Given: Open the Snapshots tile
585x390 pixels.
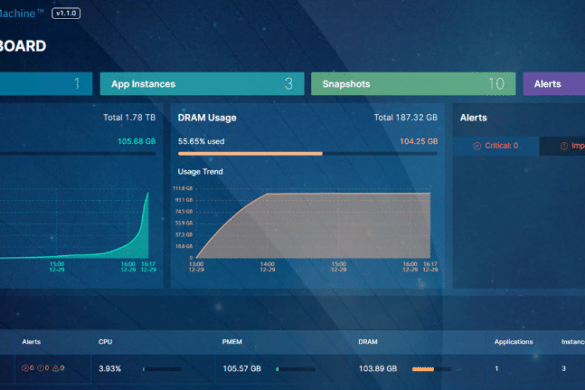Looking at the screenshot, I should pyautogui.click(x=413, y=84).
